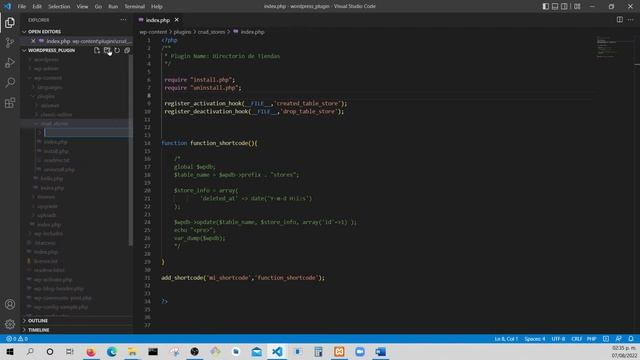
Task: Open the Run and Debug view
Action: point(10,63)
